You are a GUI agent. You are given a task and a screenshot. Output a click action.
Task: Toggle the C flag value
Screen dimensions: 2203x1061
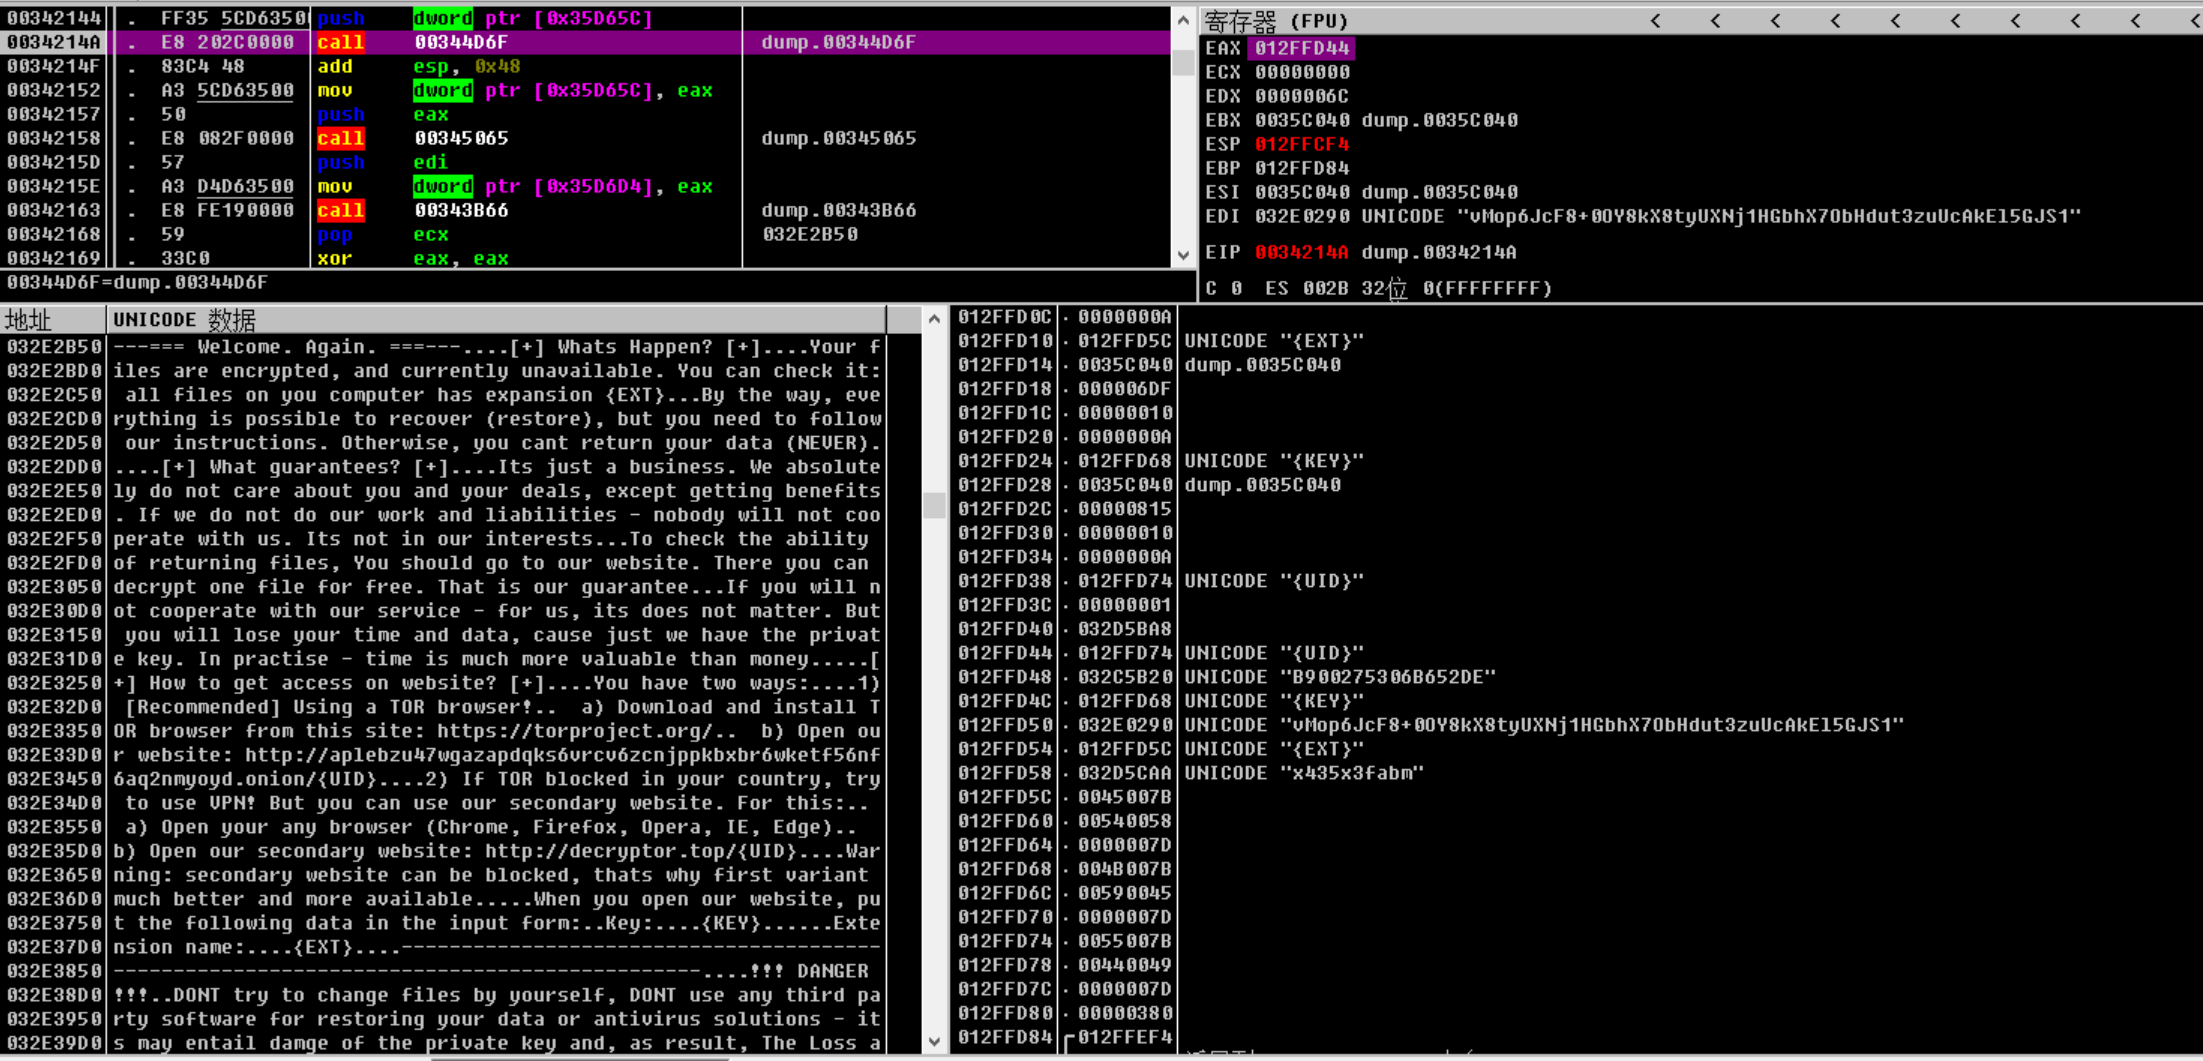tap(1236, 288)
